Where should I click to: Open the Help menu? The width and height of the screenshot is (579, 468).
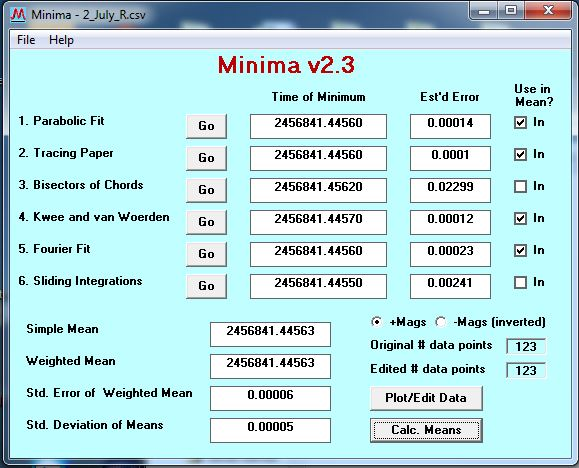[61, 40]
